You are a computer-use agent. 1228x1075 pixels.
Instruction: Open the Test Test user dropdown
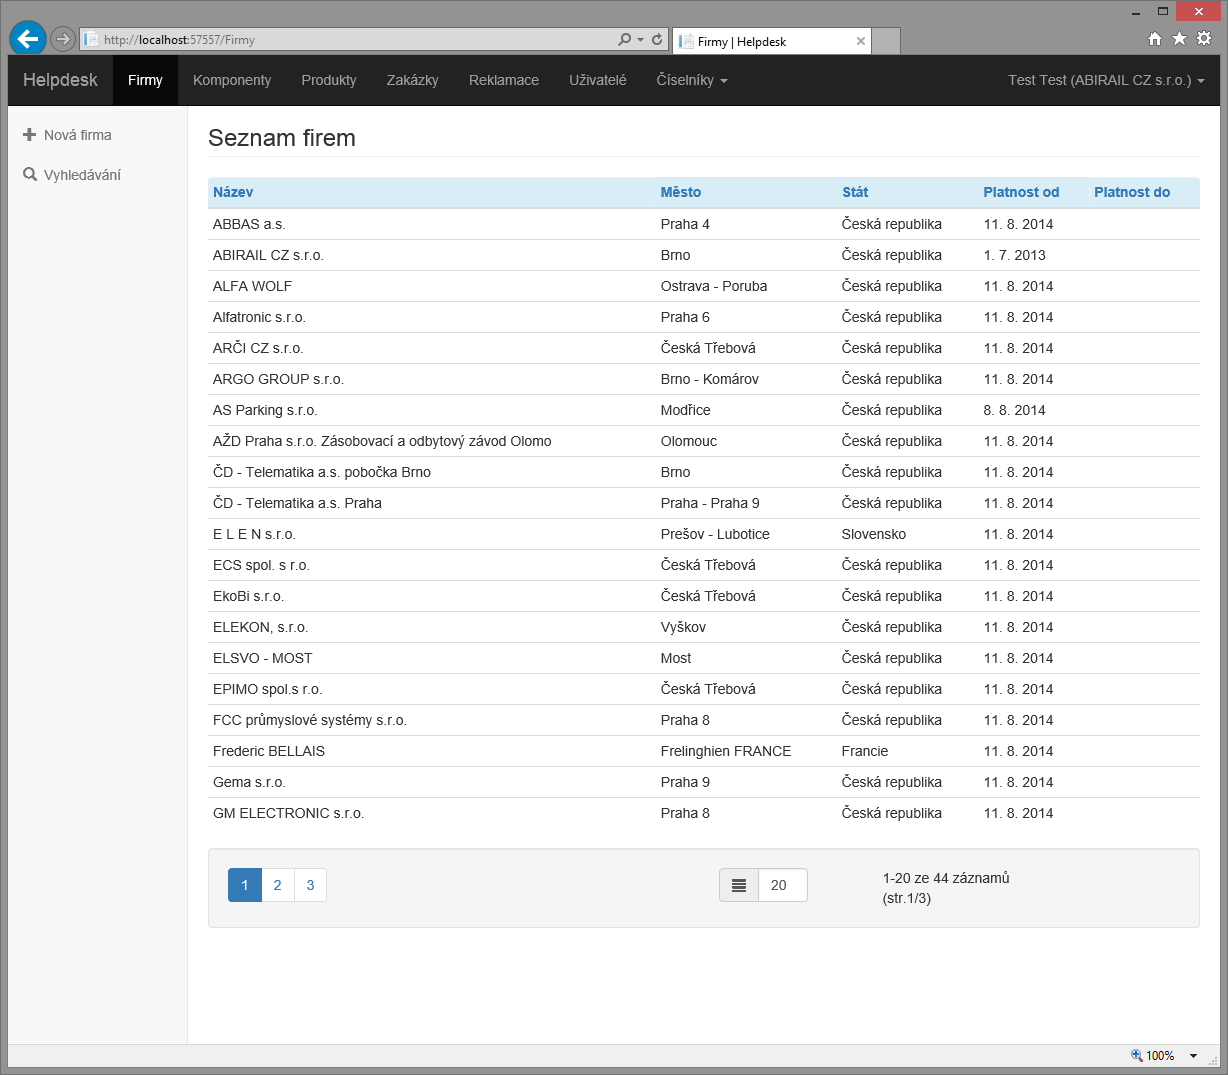(x=1106, y=80)
